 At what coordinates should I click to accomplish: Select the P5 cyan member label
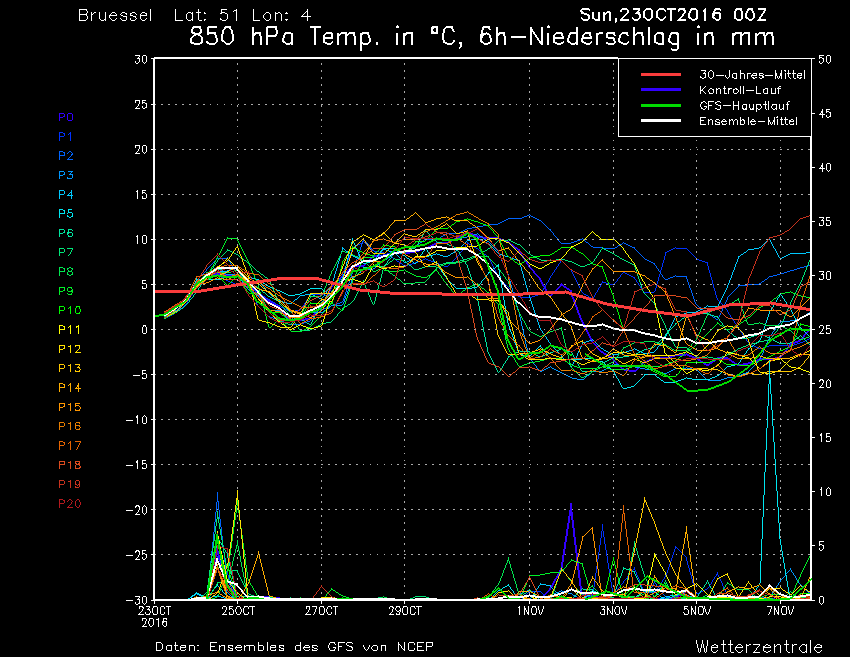point(66,214)
